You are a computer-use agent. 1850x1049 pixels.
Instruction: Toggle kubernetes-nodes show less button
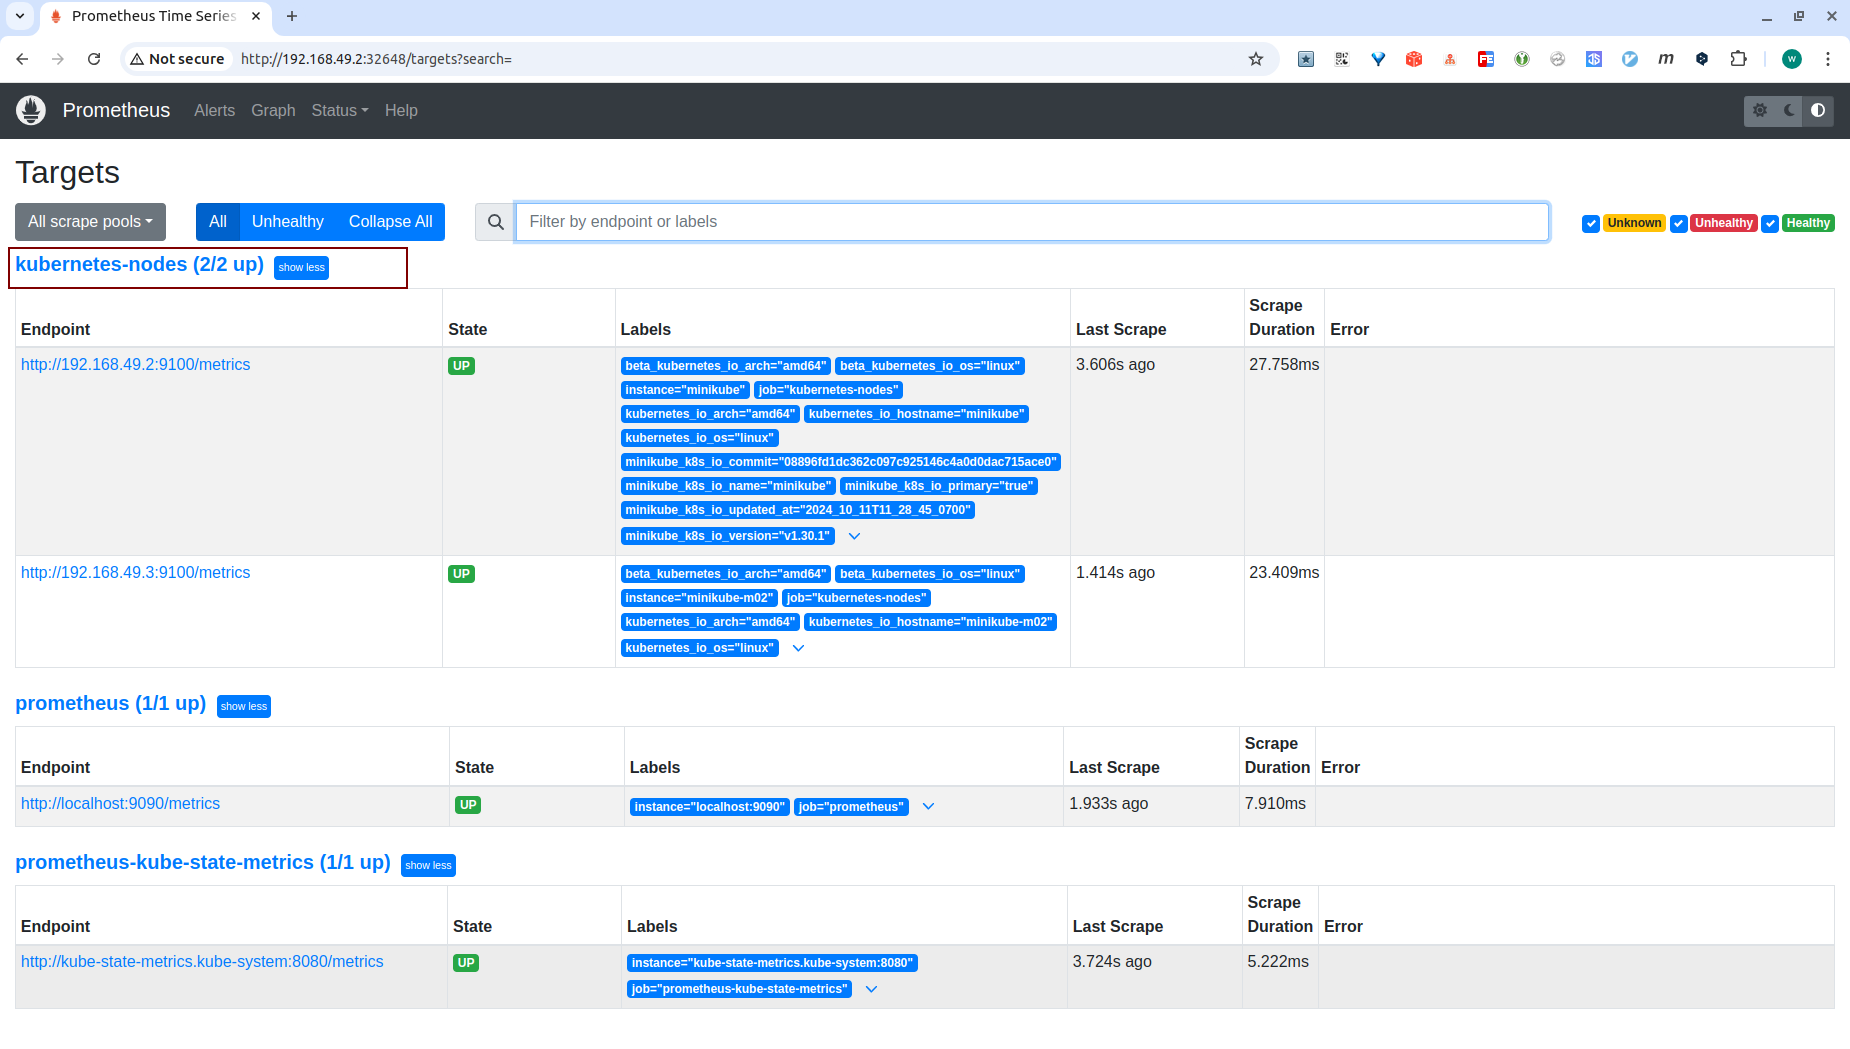point(301,268)
